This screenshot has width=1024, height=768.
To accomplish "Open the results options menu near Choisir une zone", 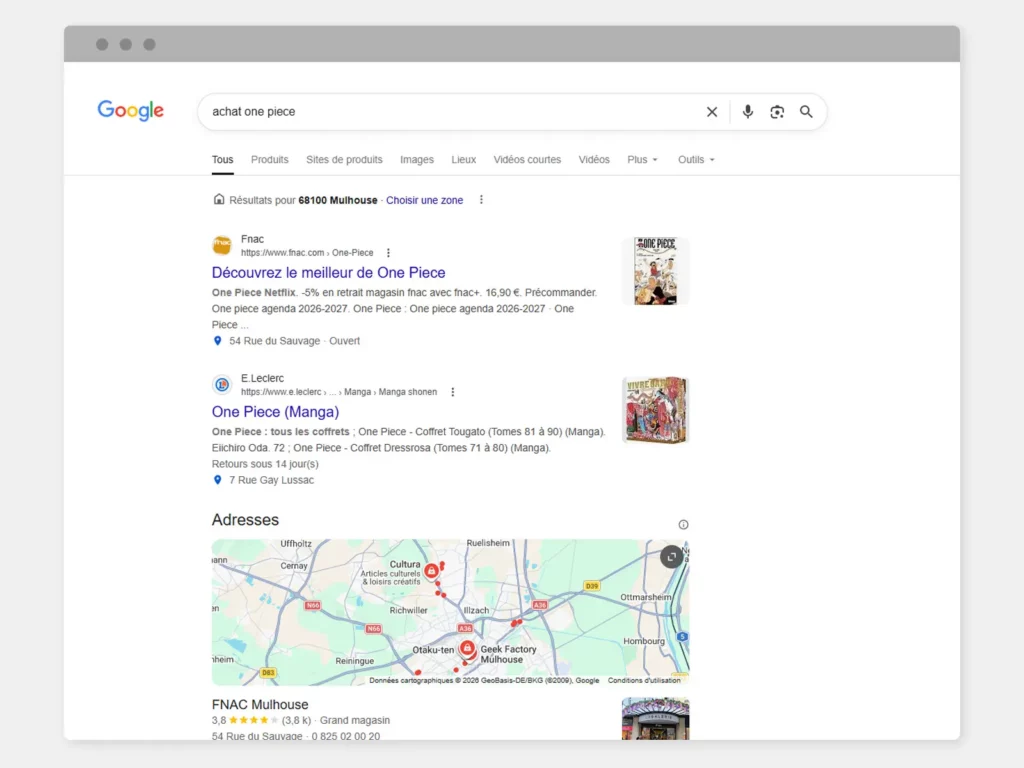I will [481, 200].
